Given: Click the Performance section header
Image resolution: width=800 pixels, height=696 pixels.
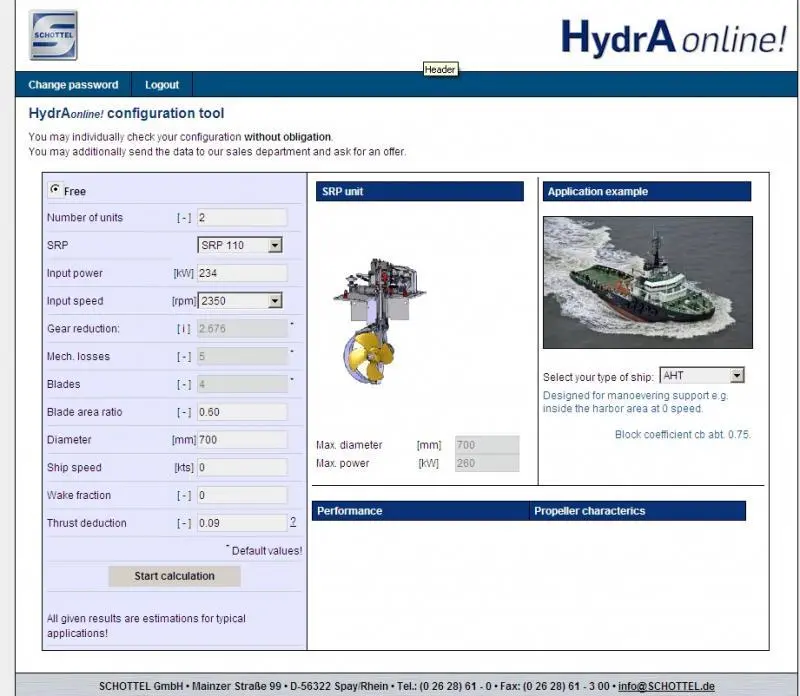Looking at the screenshot, I should click(x=420, y=511).
